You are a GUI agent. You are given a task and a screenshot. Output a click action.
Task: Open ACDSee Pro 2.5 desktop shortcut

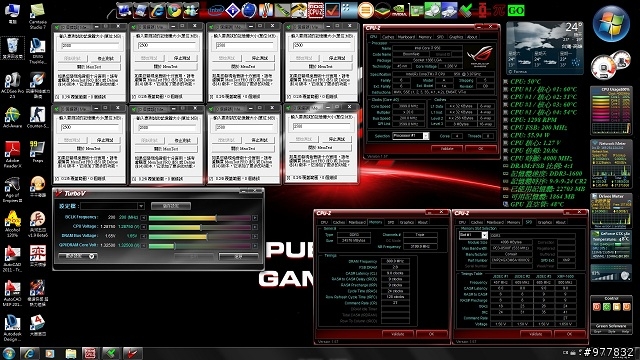pyautogui.click(x=12, y=86)
